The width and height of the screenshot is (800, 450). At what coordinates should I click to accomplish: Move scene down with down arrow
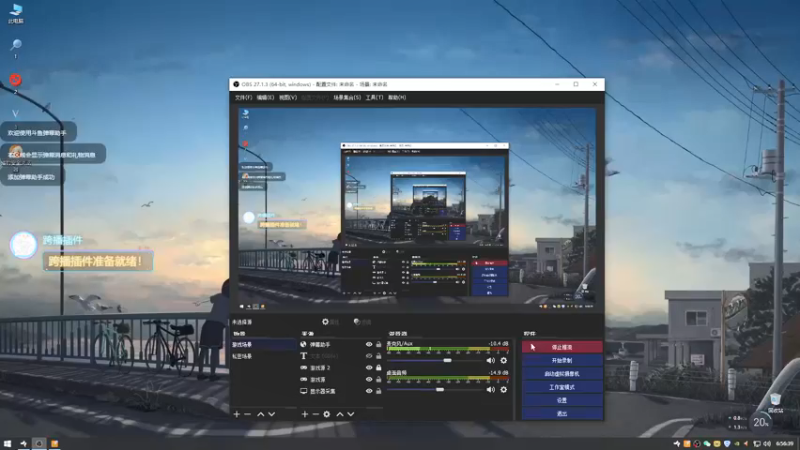coord(272,414)
